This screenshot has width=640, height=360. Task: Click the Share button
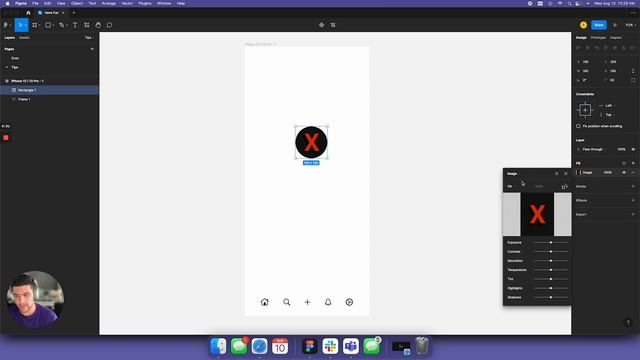pos(599,25)
